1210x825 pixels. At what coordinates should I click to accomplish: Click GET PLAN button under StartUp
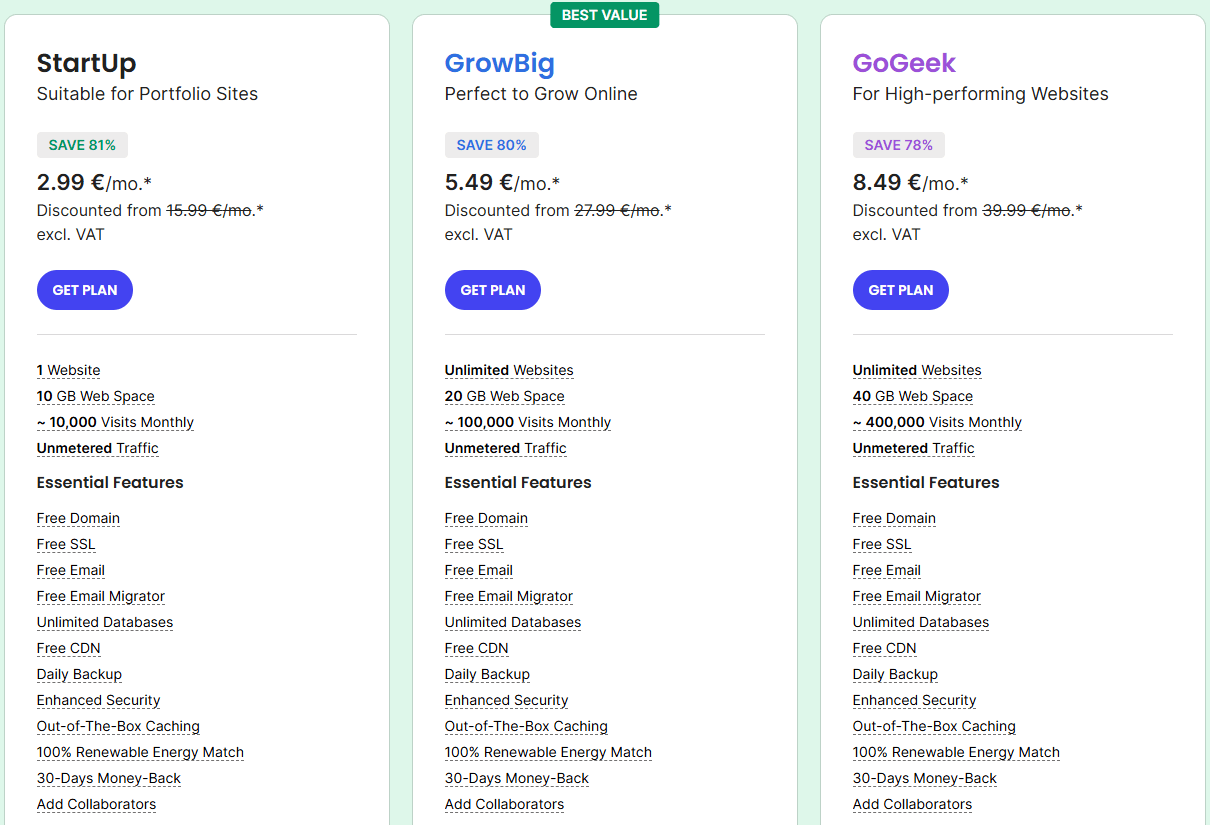tap(85, 290)
